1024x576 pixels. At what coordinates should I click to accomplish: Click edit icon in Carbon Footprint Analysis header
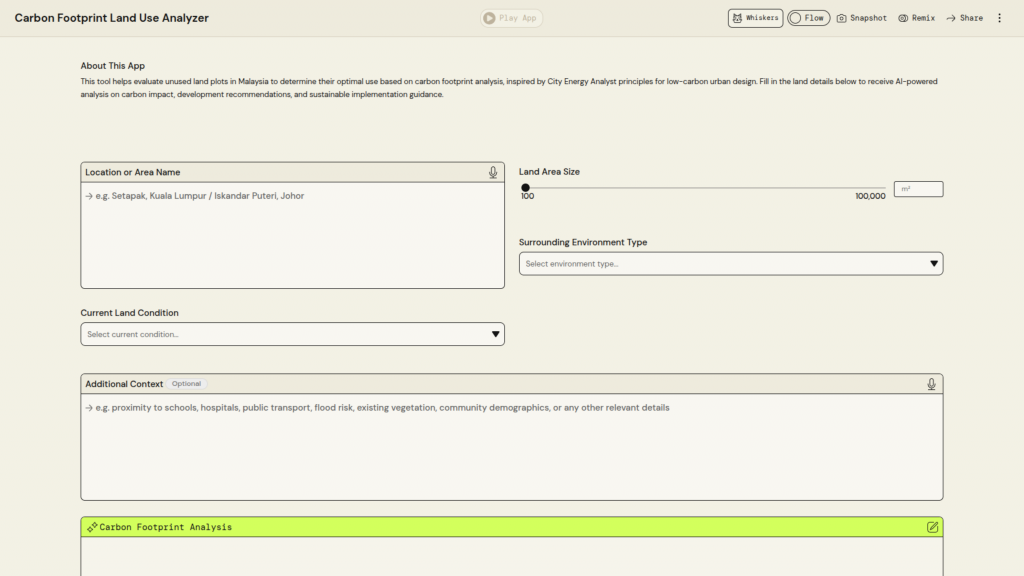click(x=932, y=527)
